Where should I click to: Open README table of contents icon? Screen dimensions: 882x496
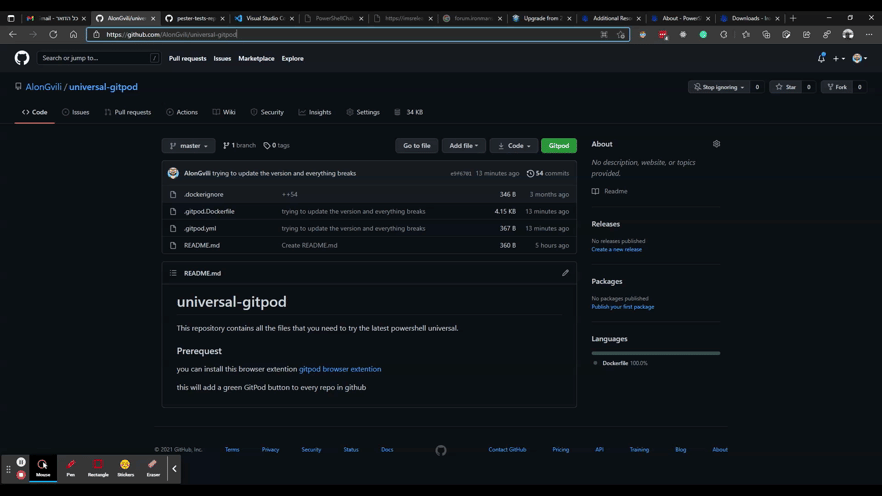tap(173, 273)
